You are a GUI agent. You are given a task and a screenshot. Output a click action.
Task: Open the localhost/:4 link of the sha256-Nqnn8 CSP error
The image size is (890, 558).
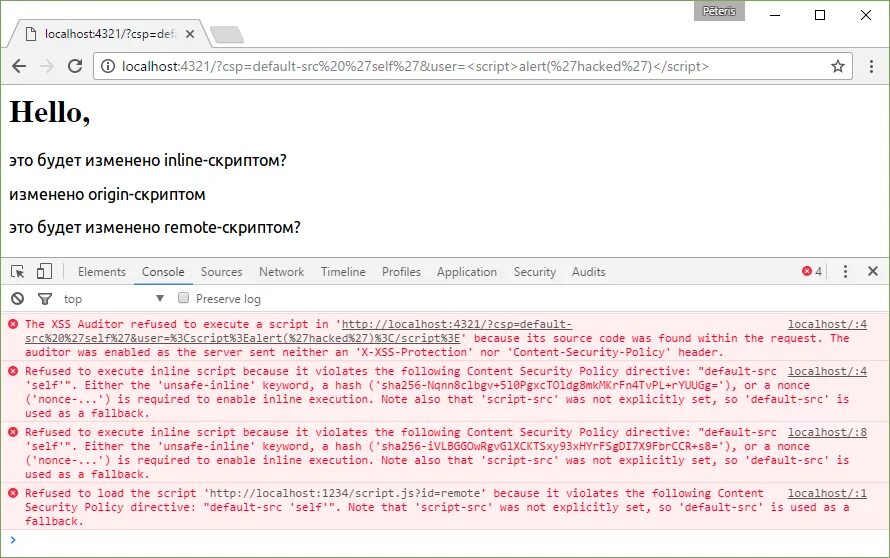pyautogui.click(x=827, y=371)
